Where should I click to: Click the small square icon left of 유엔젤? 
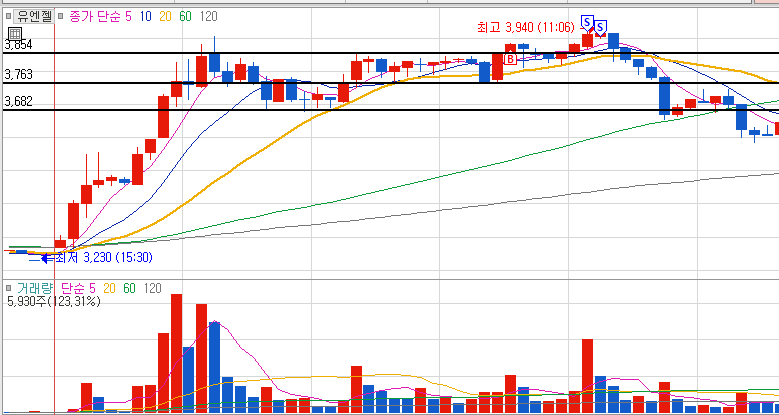pyautogui.click(x=8, y=16)
